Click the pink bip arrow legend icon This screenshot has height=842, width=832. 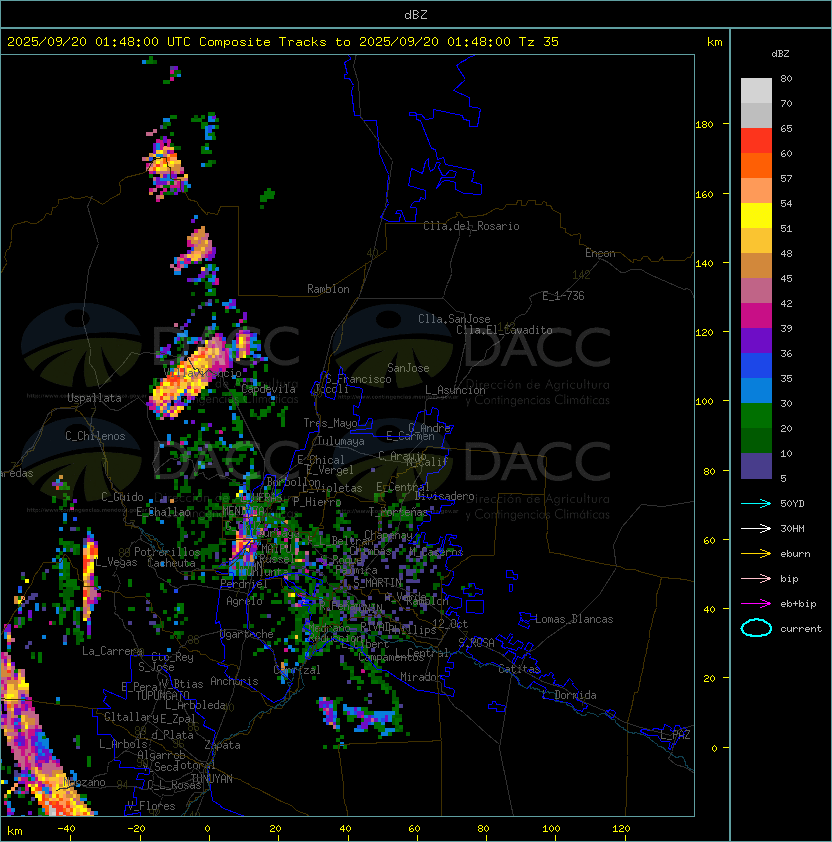coord(756,579)
